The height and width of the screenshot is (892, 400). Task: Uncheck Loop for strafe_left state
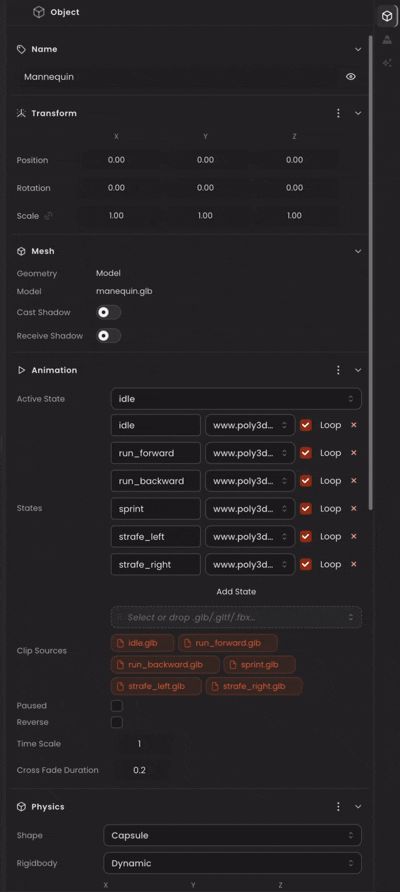[306, 536]
